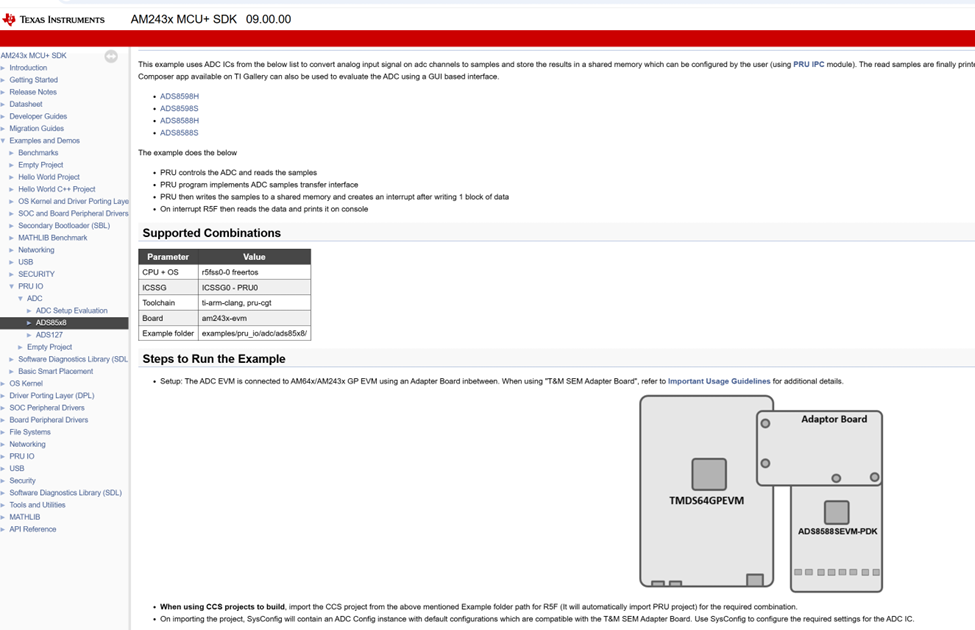This screenshot has width=975, height=630.
Task: Click the Steps to Run the Example heading
Action: 214,359
